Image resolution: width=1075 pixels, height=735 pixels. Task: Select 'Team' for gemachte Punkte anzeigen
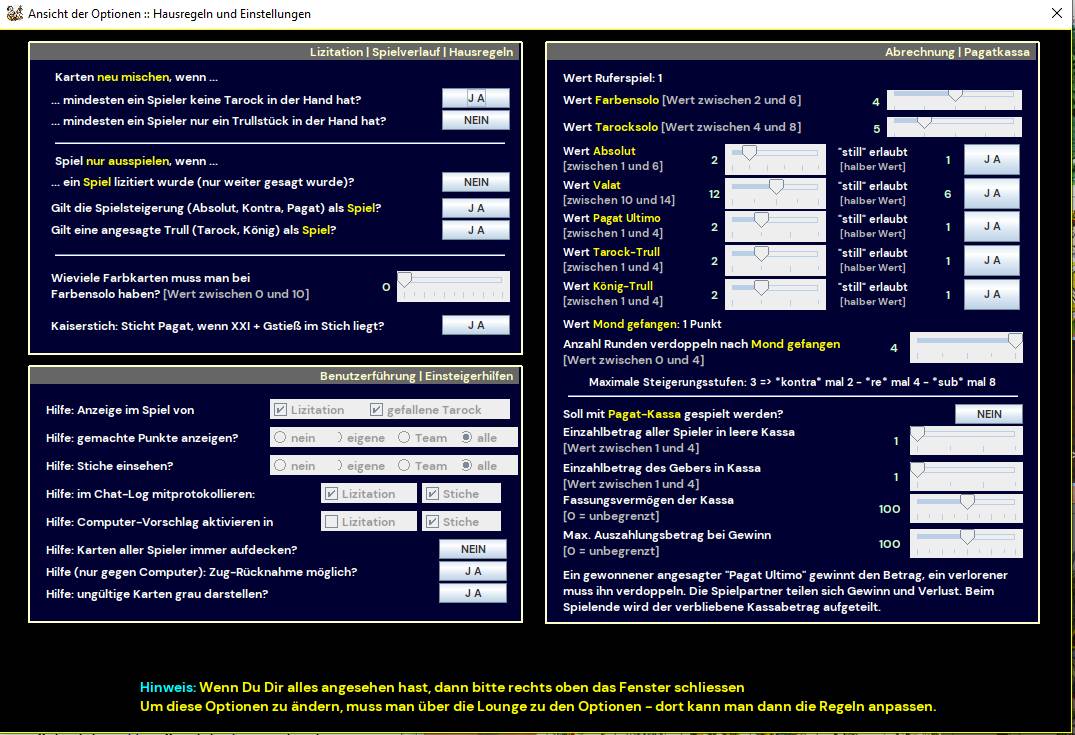(x=404, y=438)
